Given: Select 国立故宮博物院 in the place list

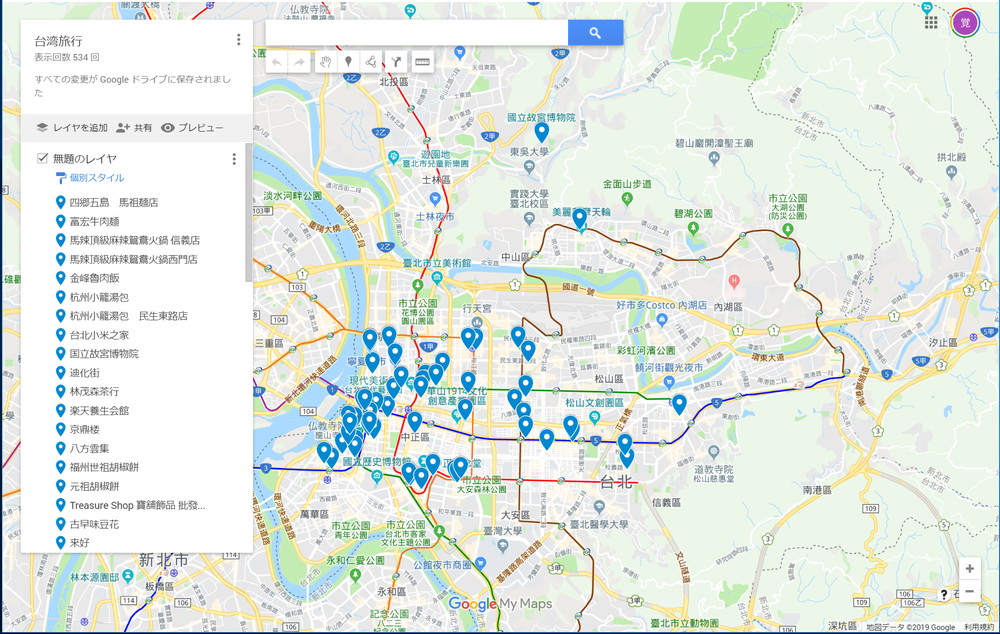Looking at the screenshot, I should (104, 354).
